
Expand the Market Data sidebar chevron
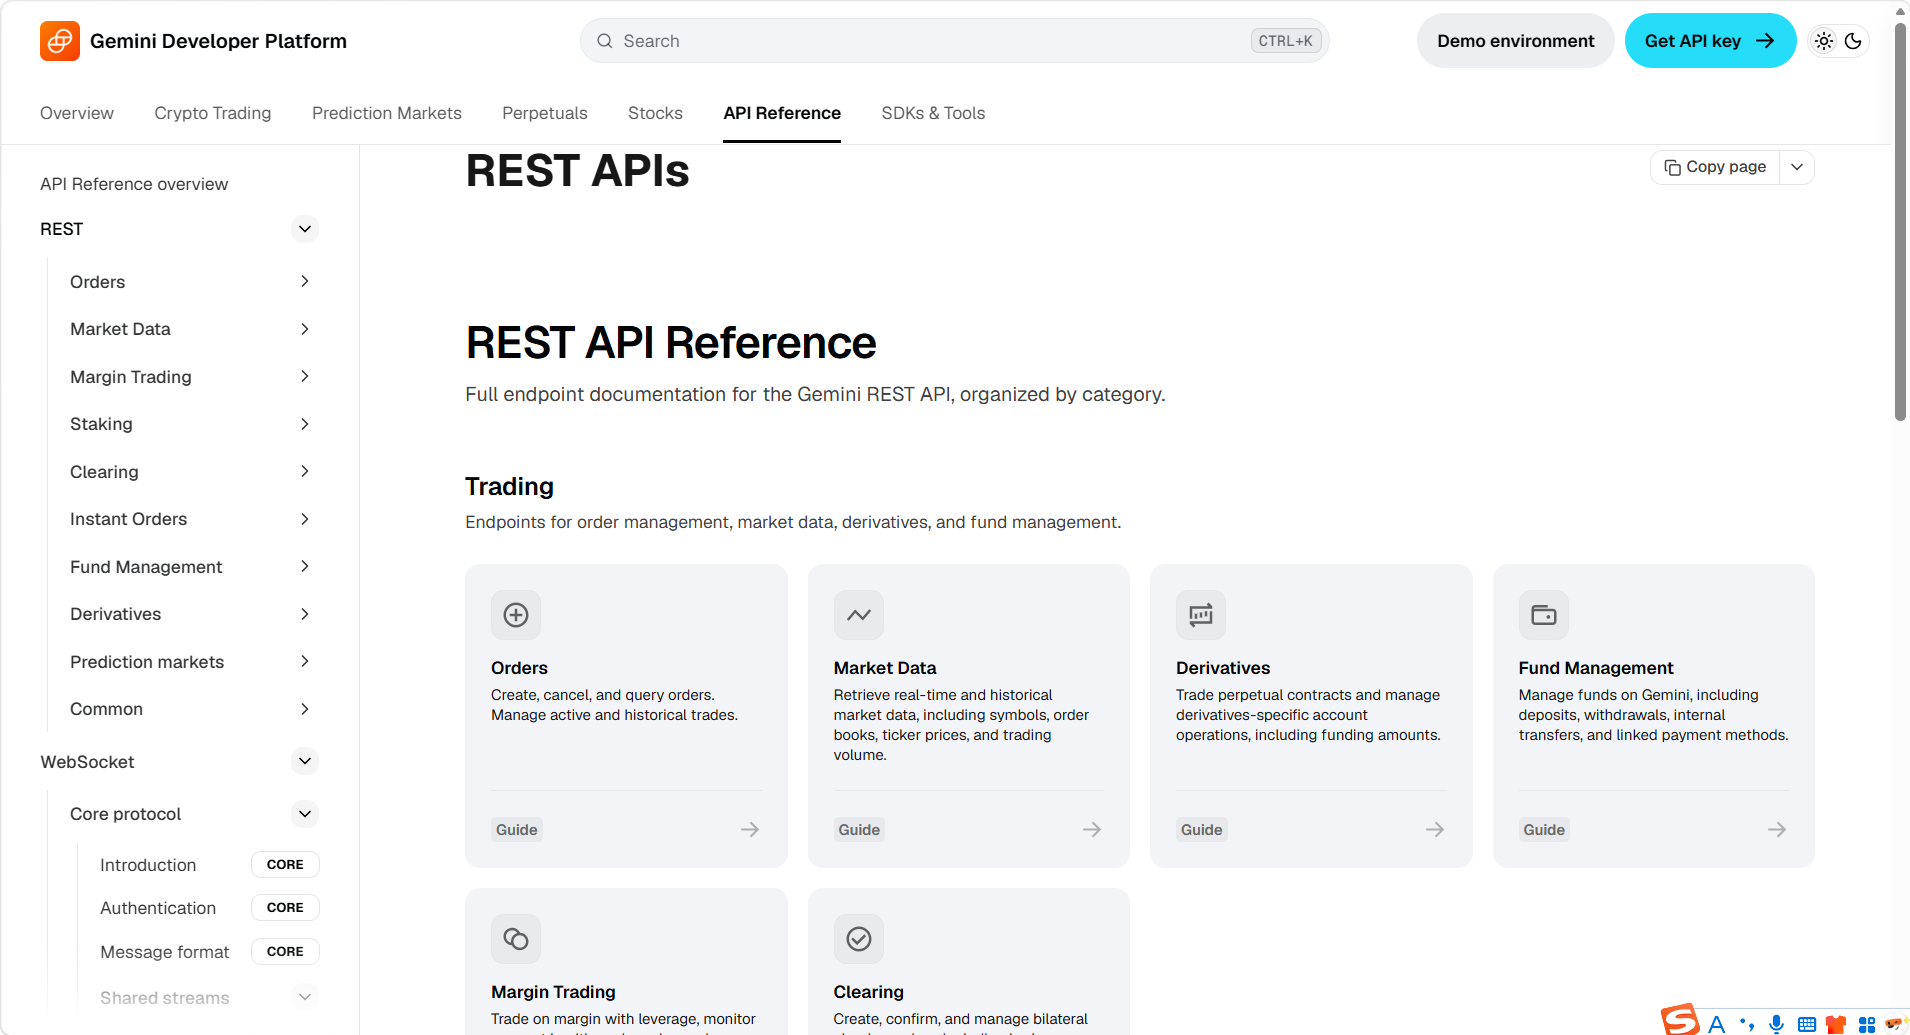[x=305, y=329]
